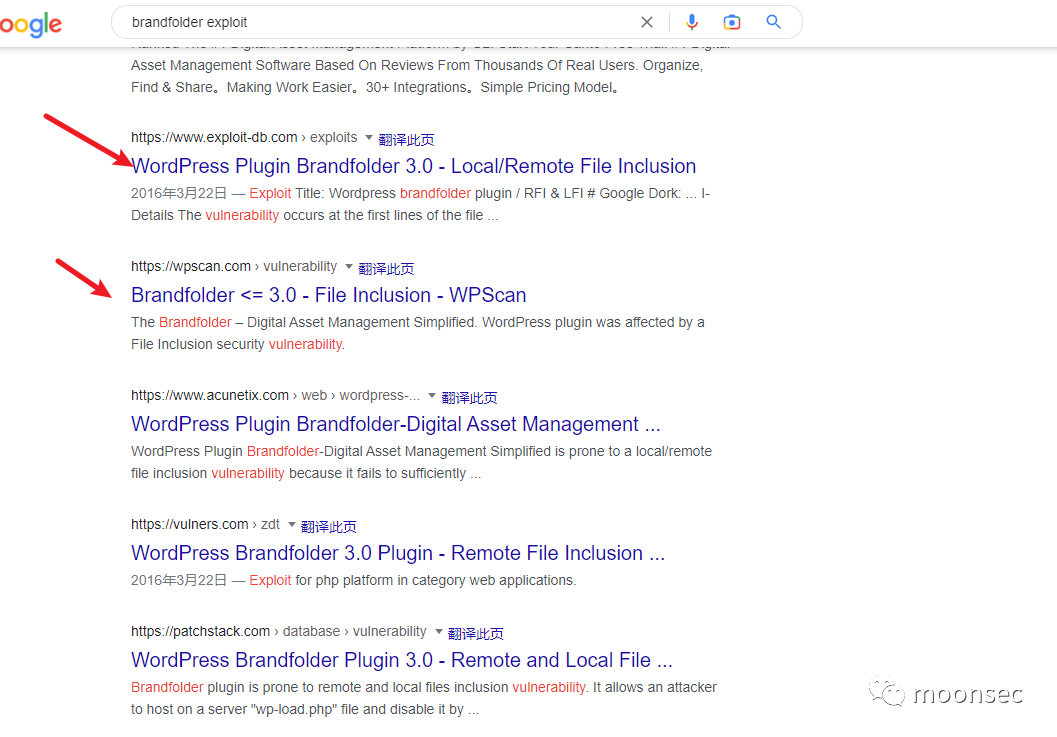The width and height of the screenshot is (1057, 737).
Task: Open 'WordPress Plugin Brandfolder 3.0 - Local/Remote File Inclusion'
Action: [413, 166]
